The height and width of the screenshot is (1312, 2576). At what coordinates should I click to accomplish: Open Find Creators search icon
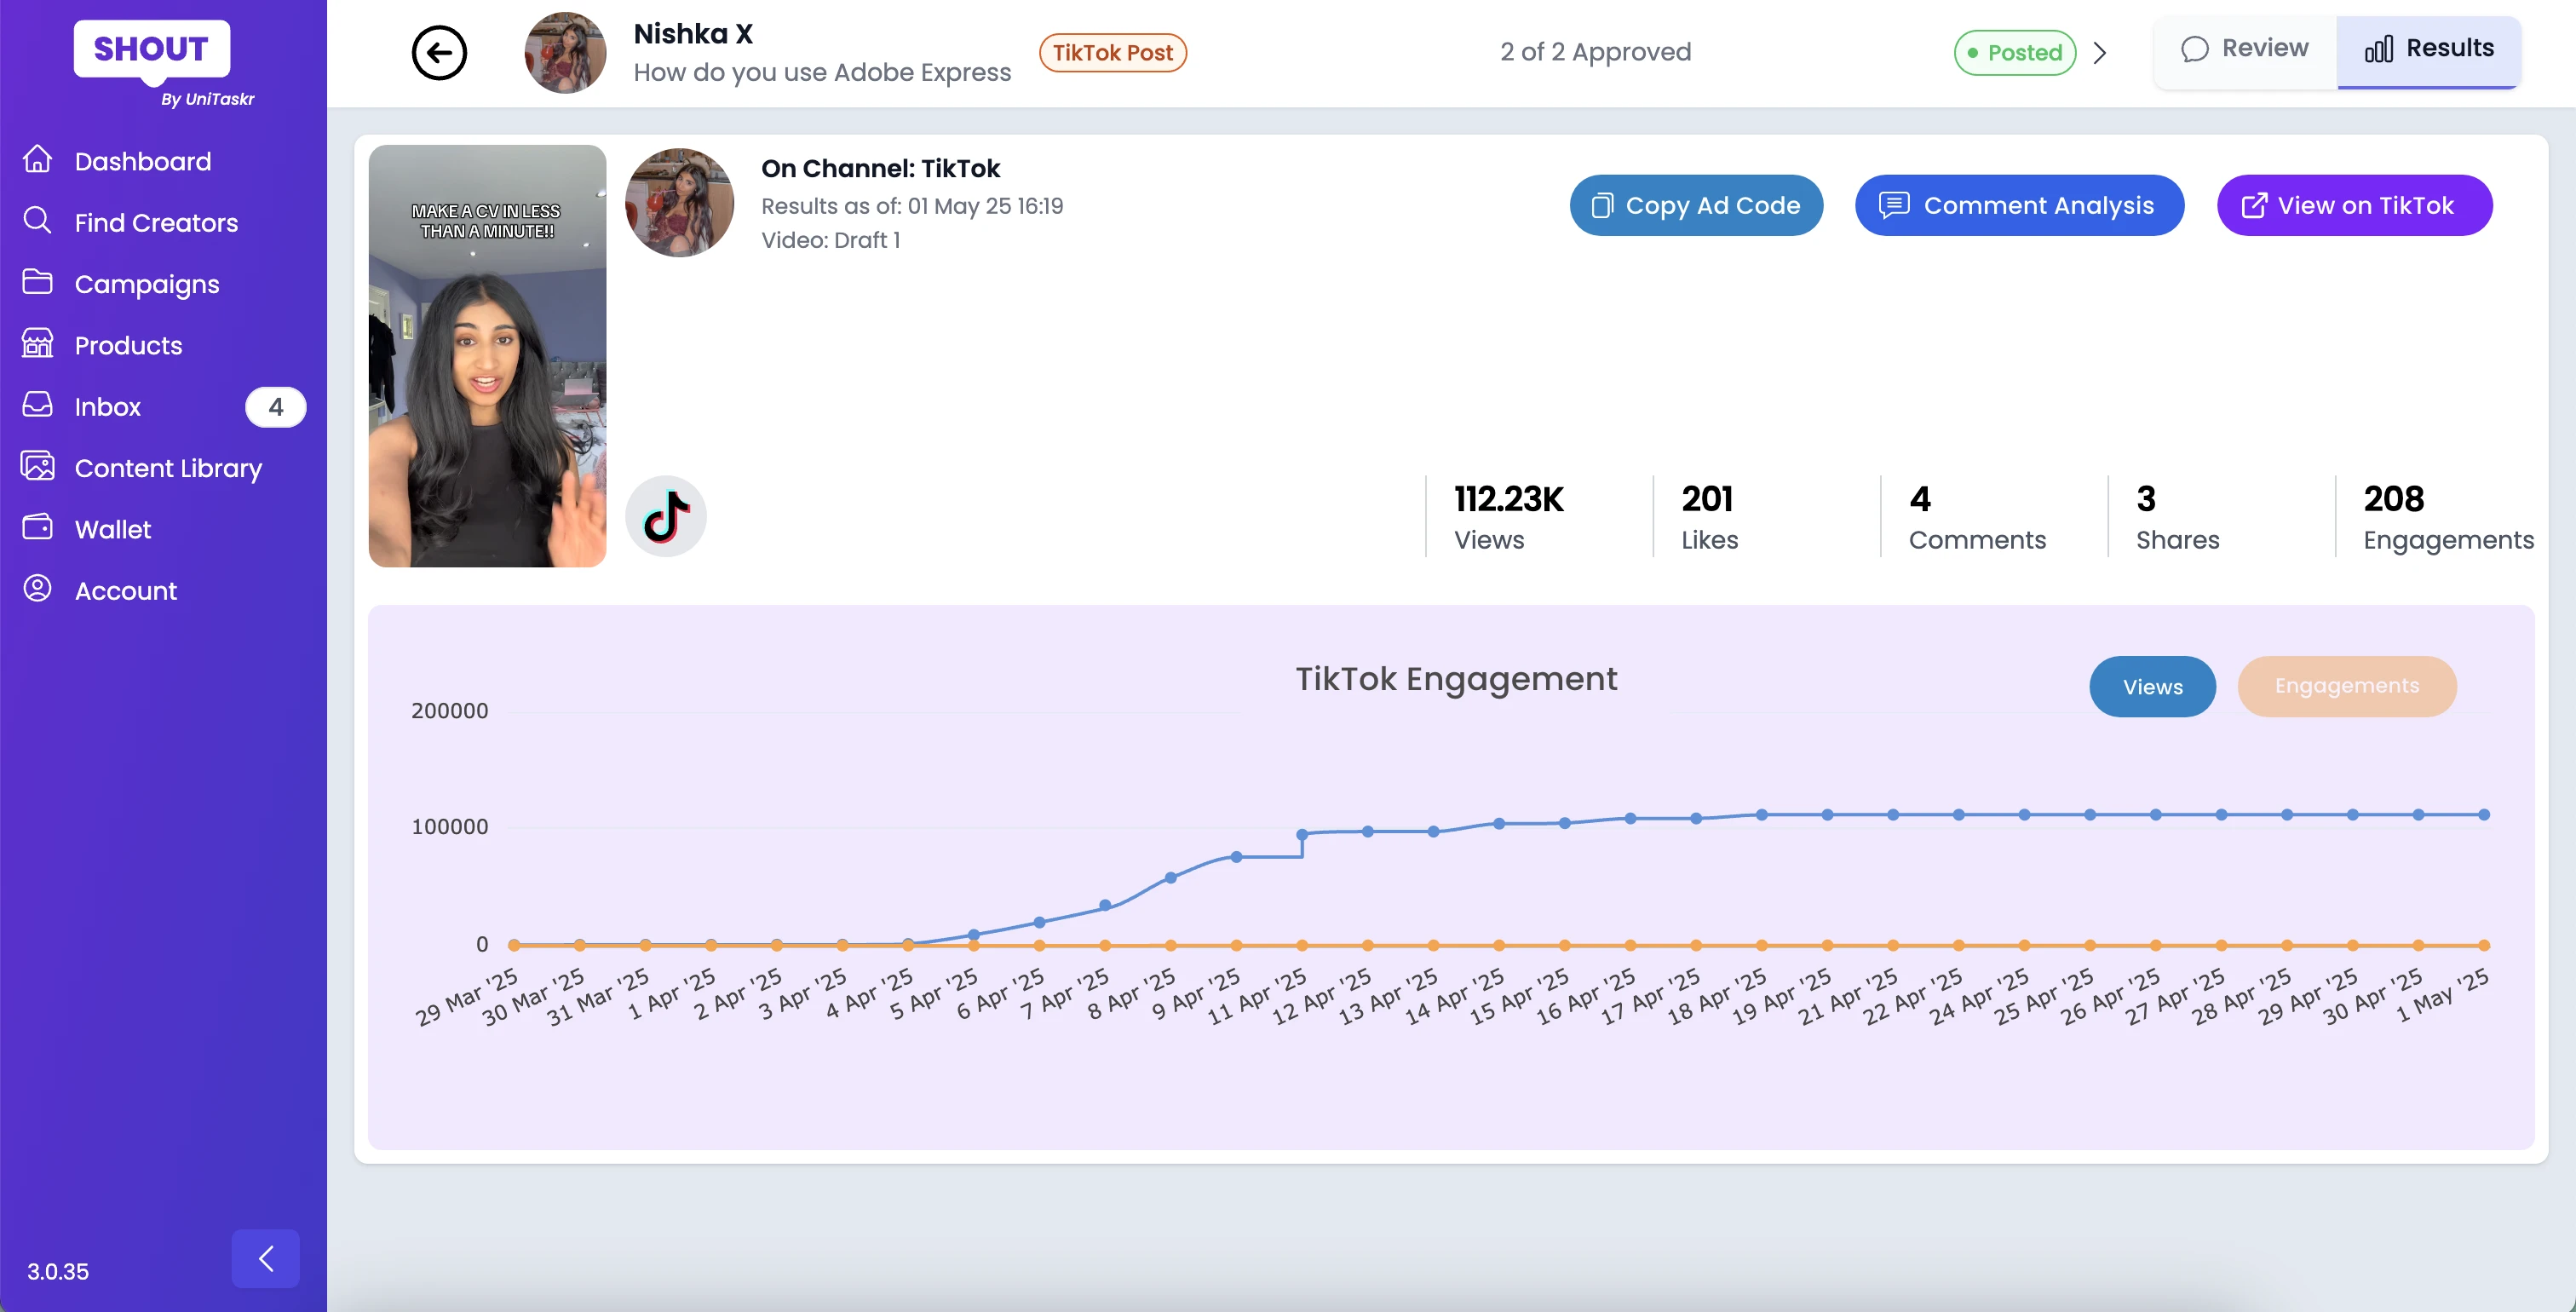pyautogui.click(x=37, y=221)
